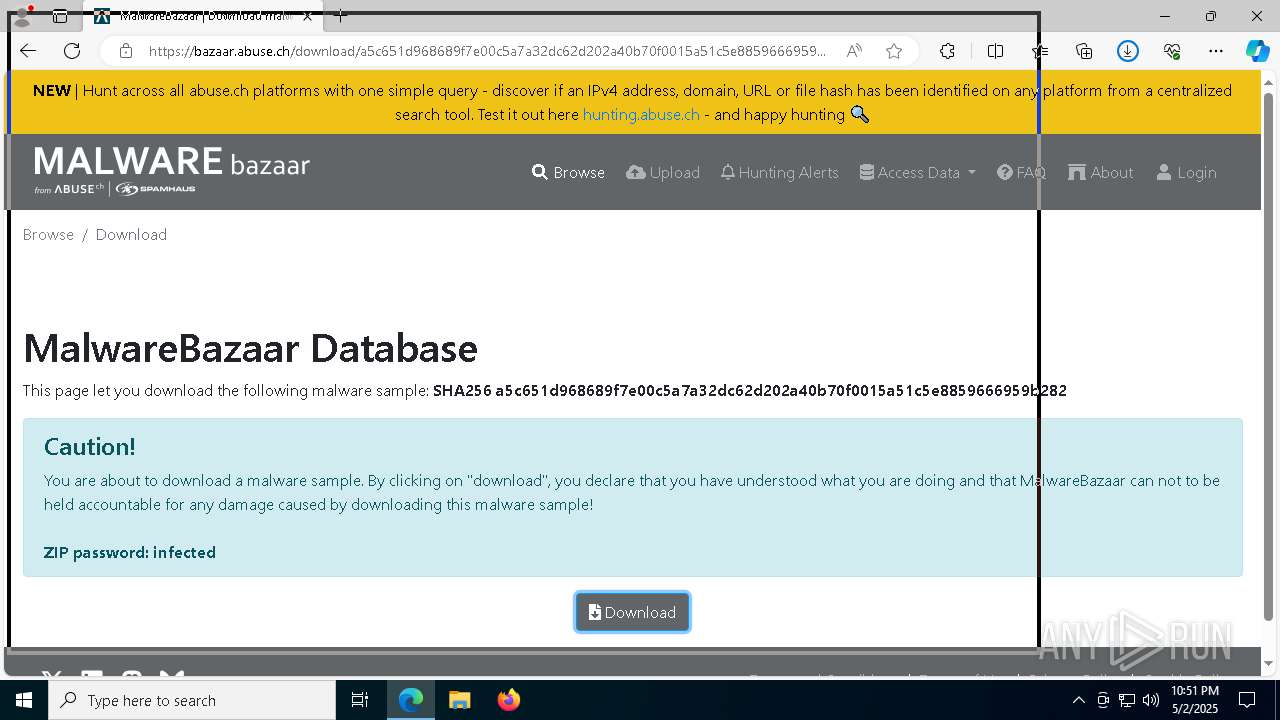The height and width of the screenshot is (720, 1280).
Task: Expand the Access Data dropdown
Action: (x=917, y=172)
